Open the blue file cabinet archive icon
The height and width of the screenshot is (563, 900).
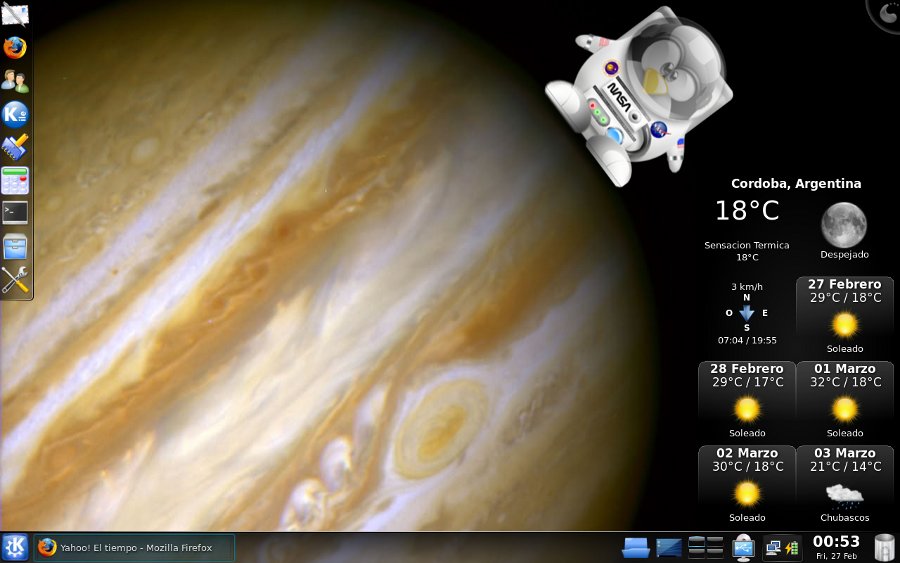click(x=15, y=247)
